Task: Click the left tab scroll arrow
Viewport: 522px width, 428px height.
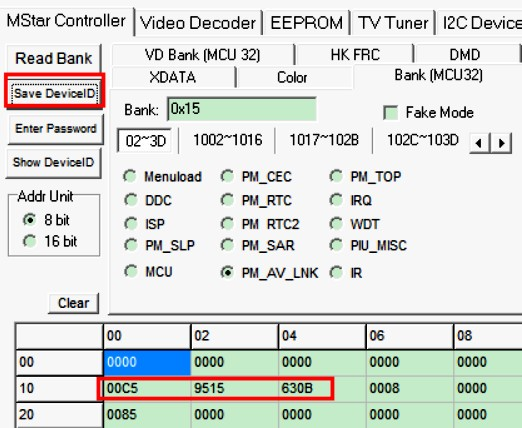Action: [x=479, y=143]
